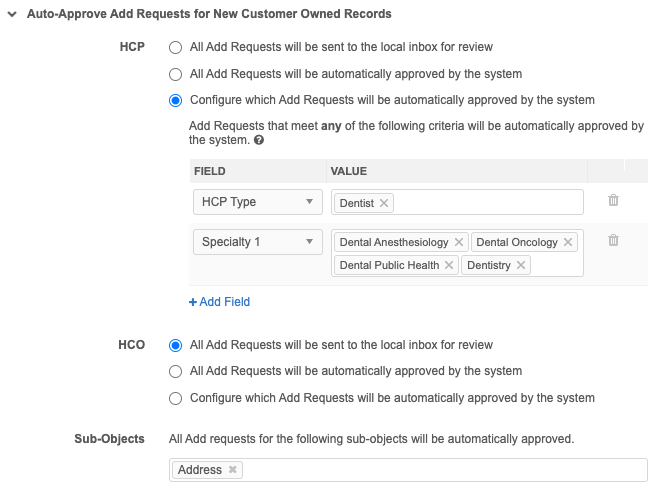Remove Address sub-object tag
The height and width of the screenshot is (493, 661).
pos(233,470)
